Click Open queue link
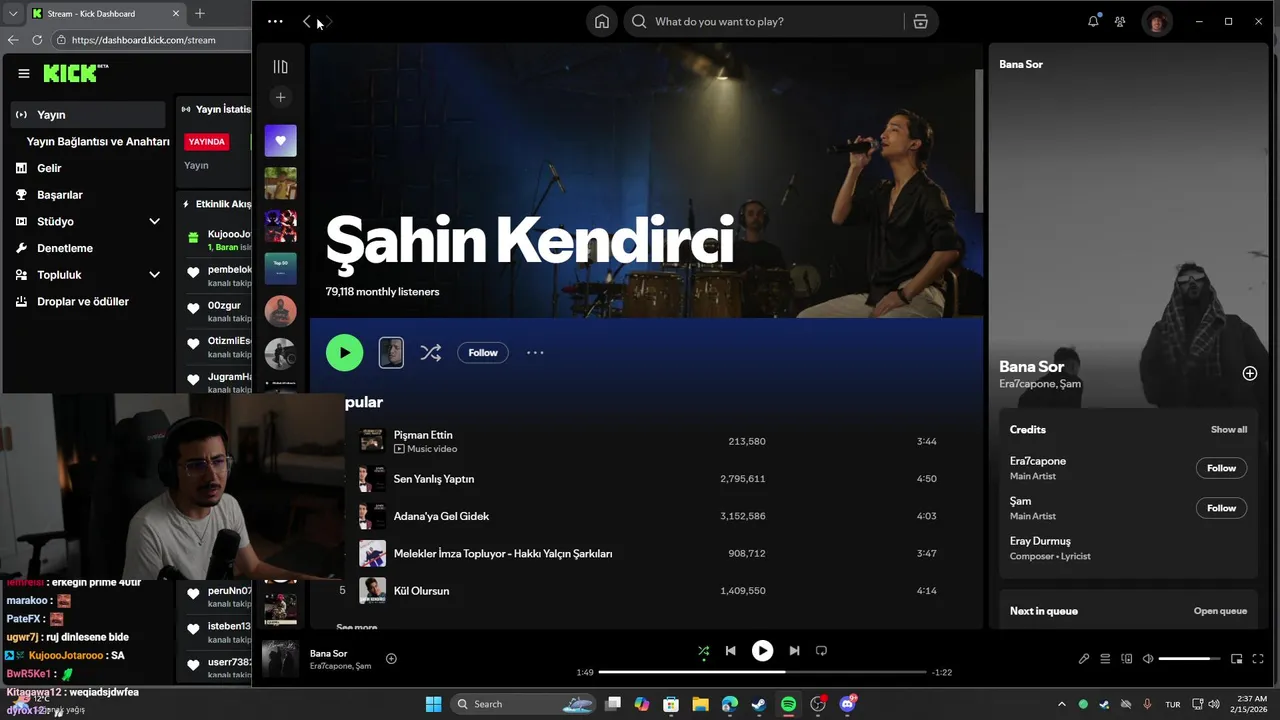This screenshot has height=720, width=1280. 1220,611
